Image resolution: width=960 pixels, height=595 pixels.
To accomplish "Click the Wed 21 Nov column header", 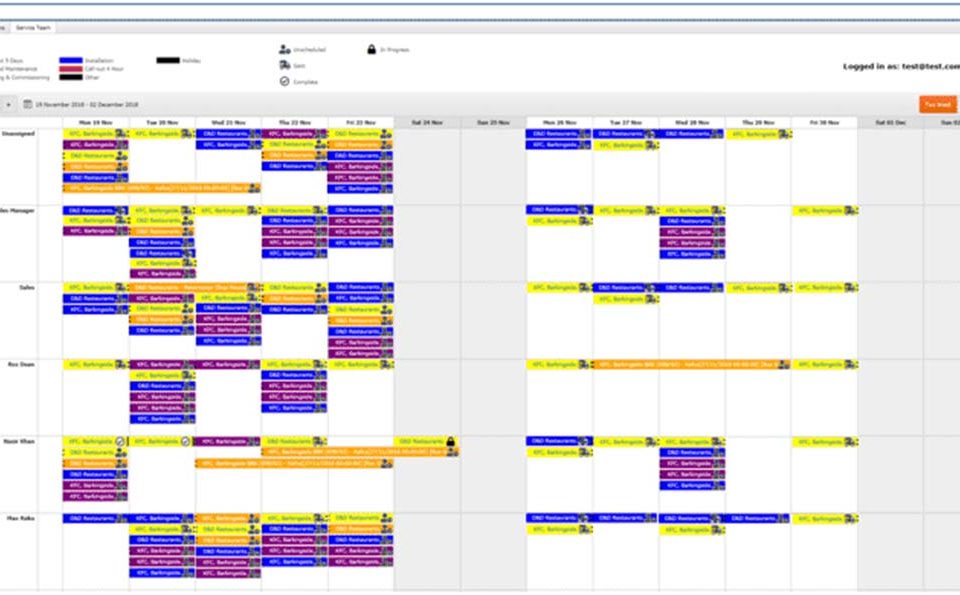I will click(228, 123).
